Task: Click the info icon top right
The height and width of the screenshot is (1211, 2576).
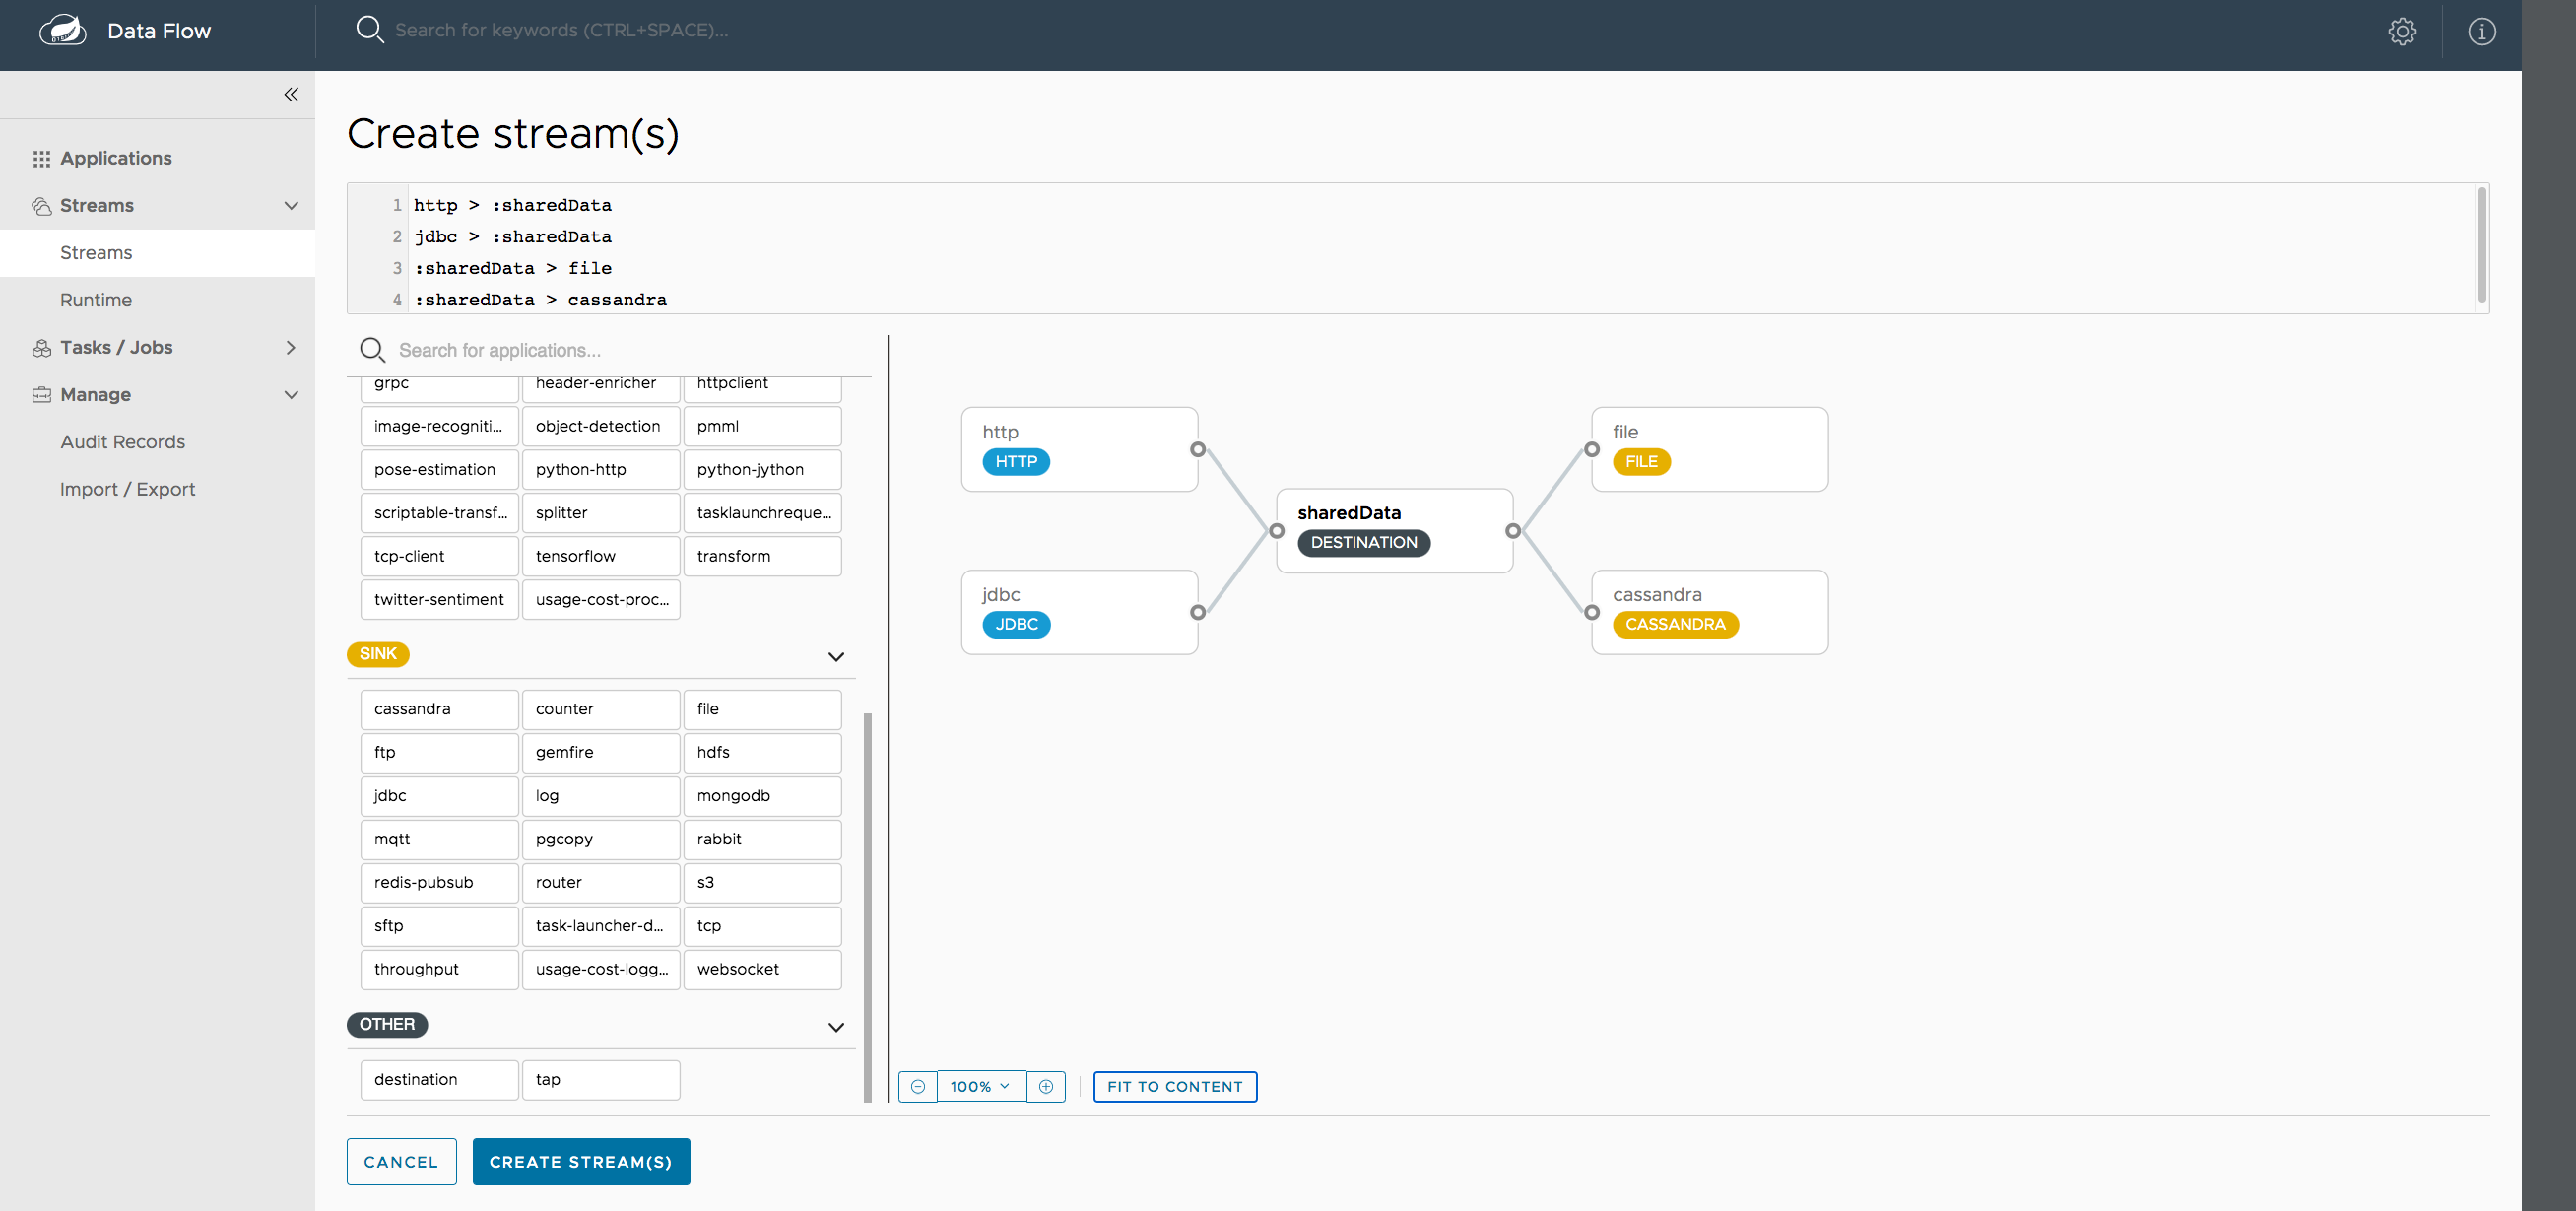Action: click(2480, 28)
